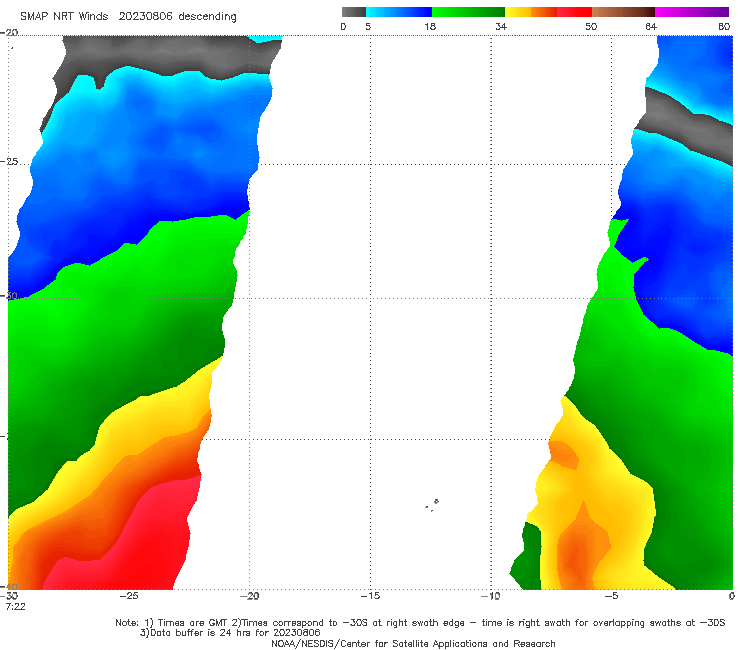Click the longitude label "-25" on bottom axis

point(129,596)
